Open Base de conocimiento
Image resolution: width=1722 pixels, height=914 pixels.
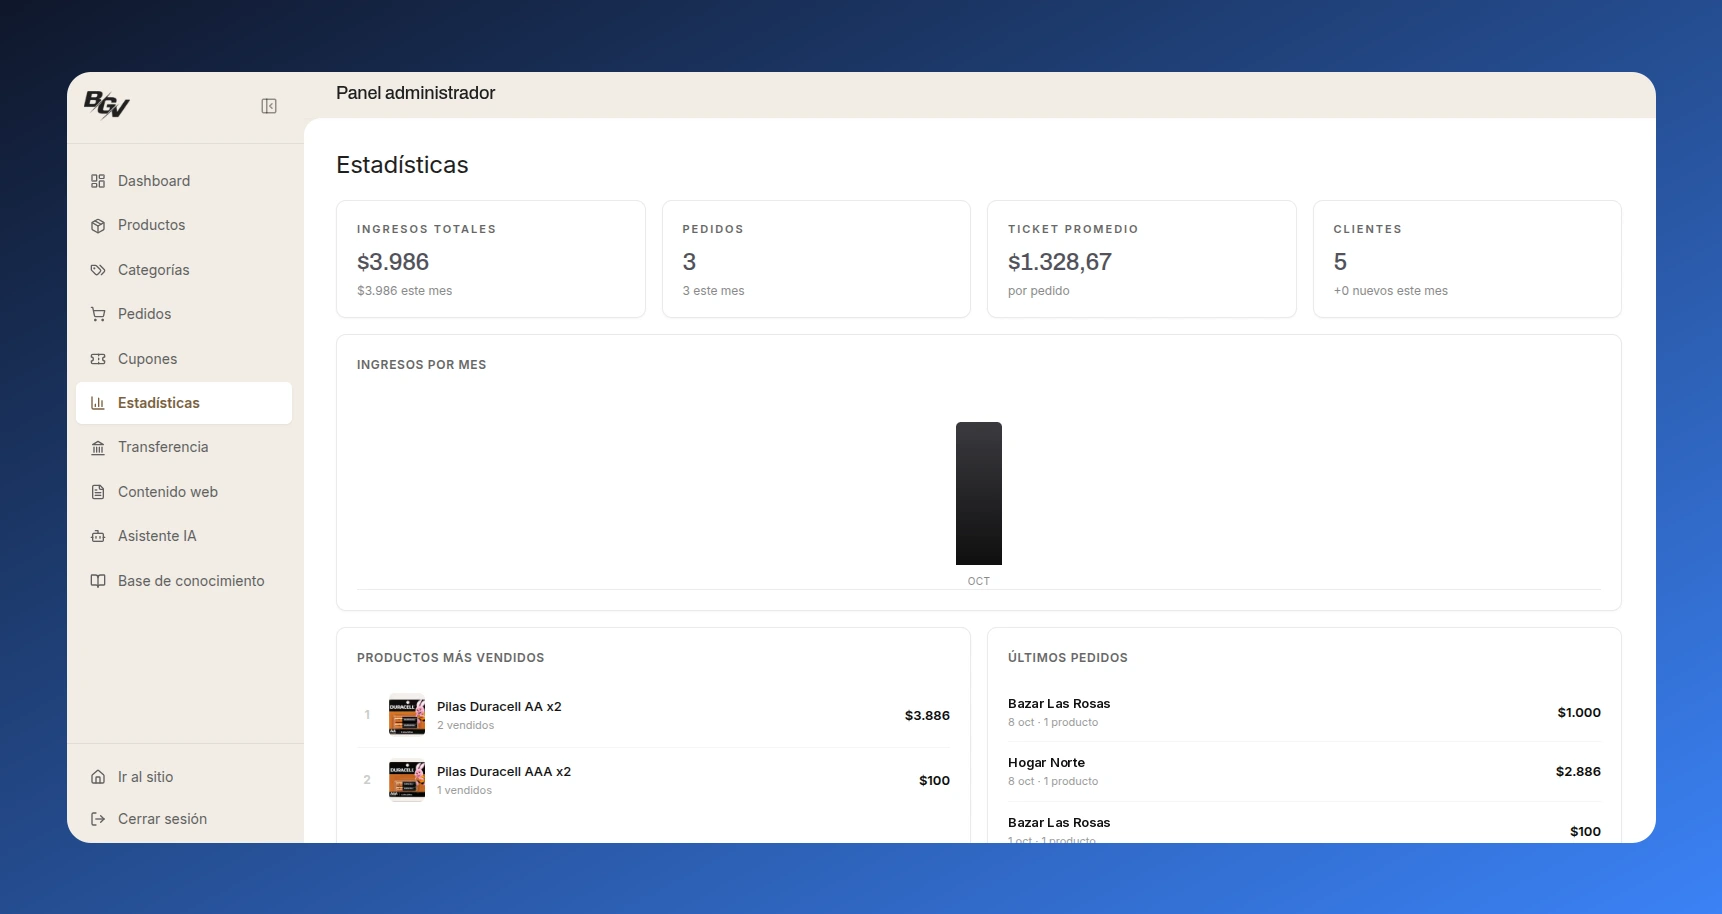point(184,581)
